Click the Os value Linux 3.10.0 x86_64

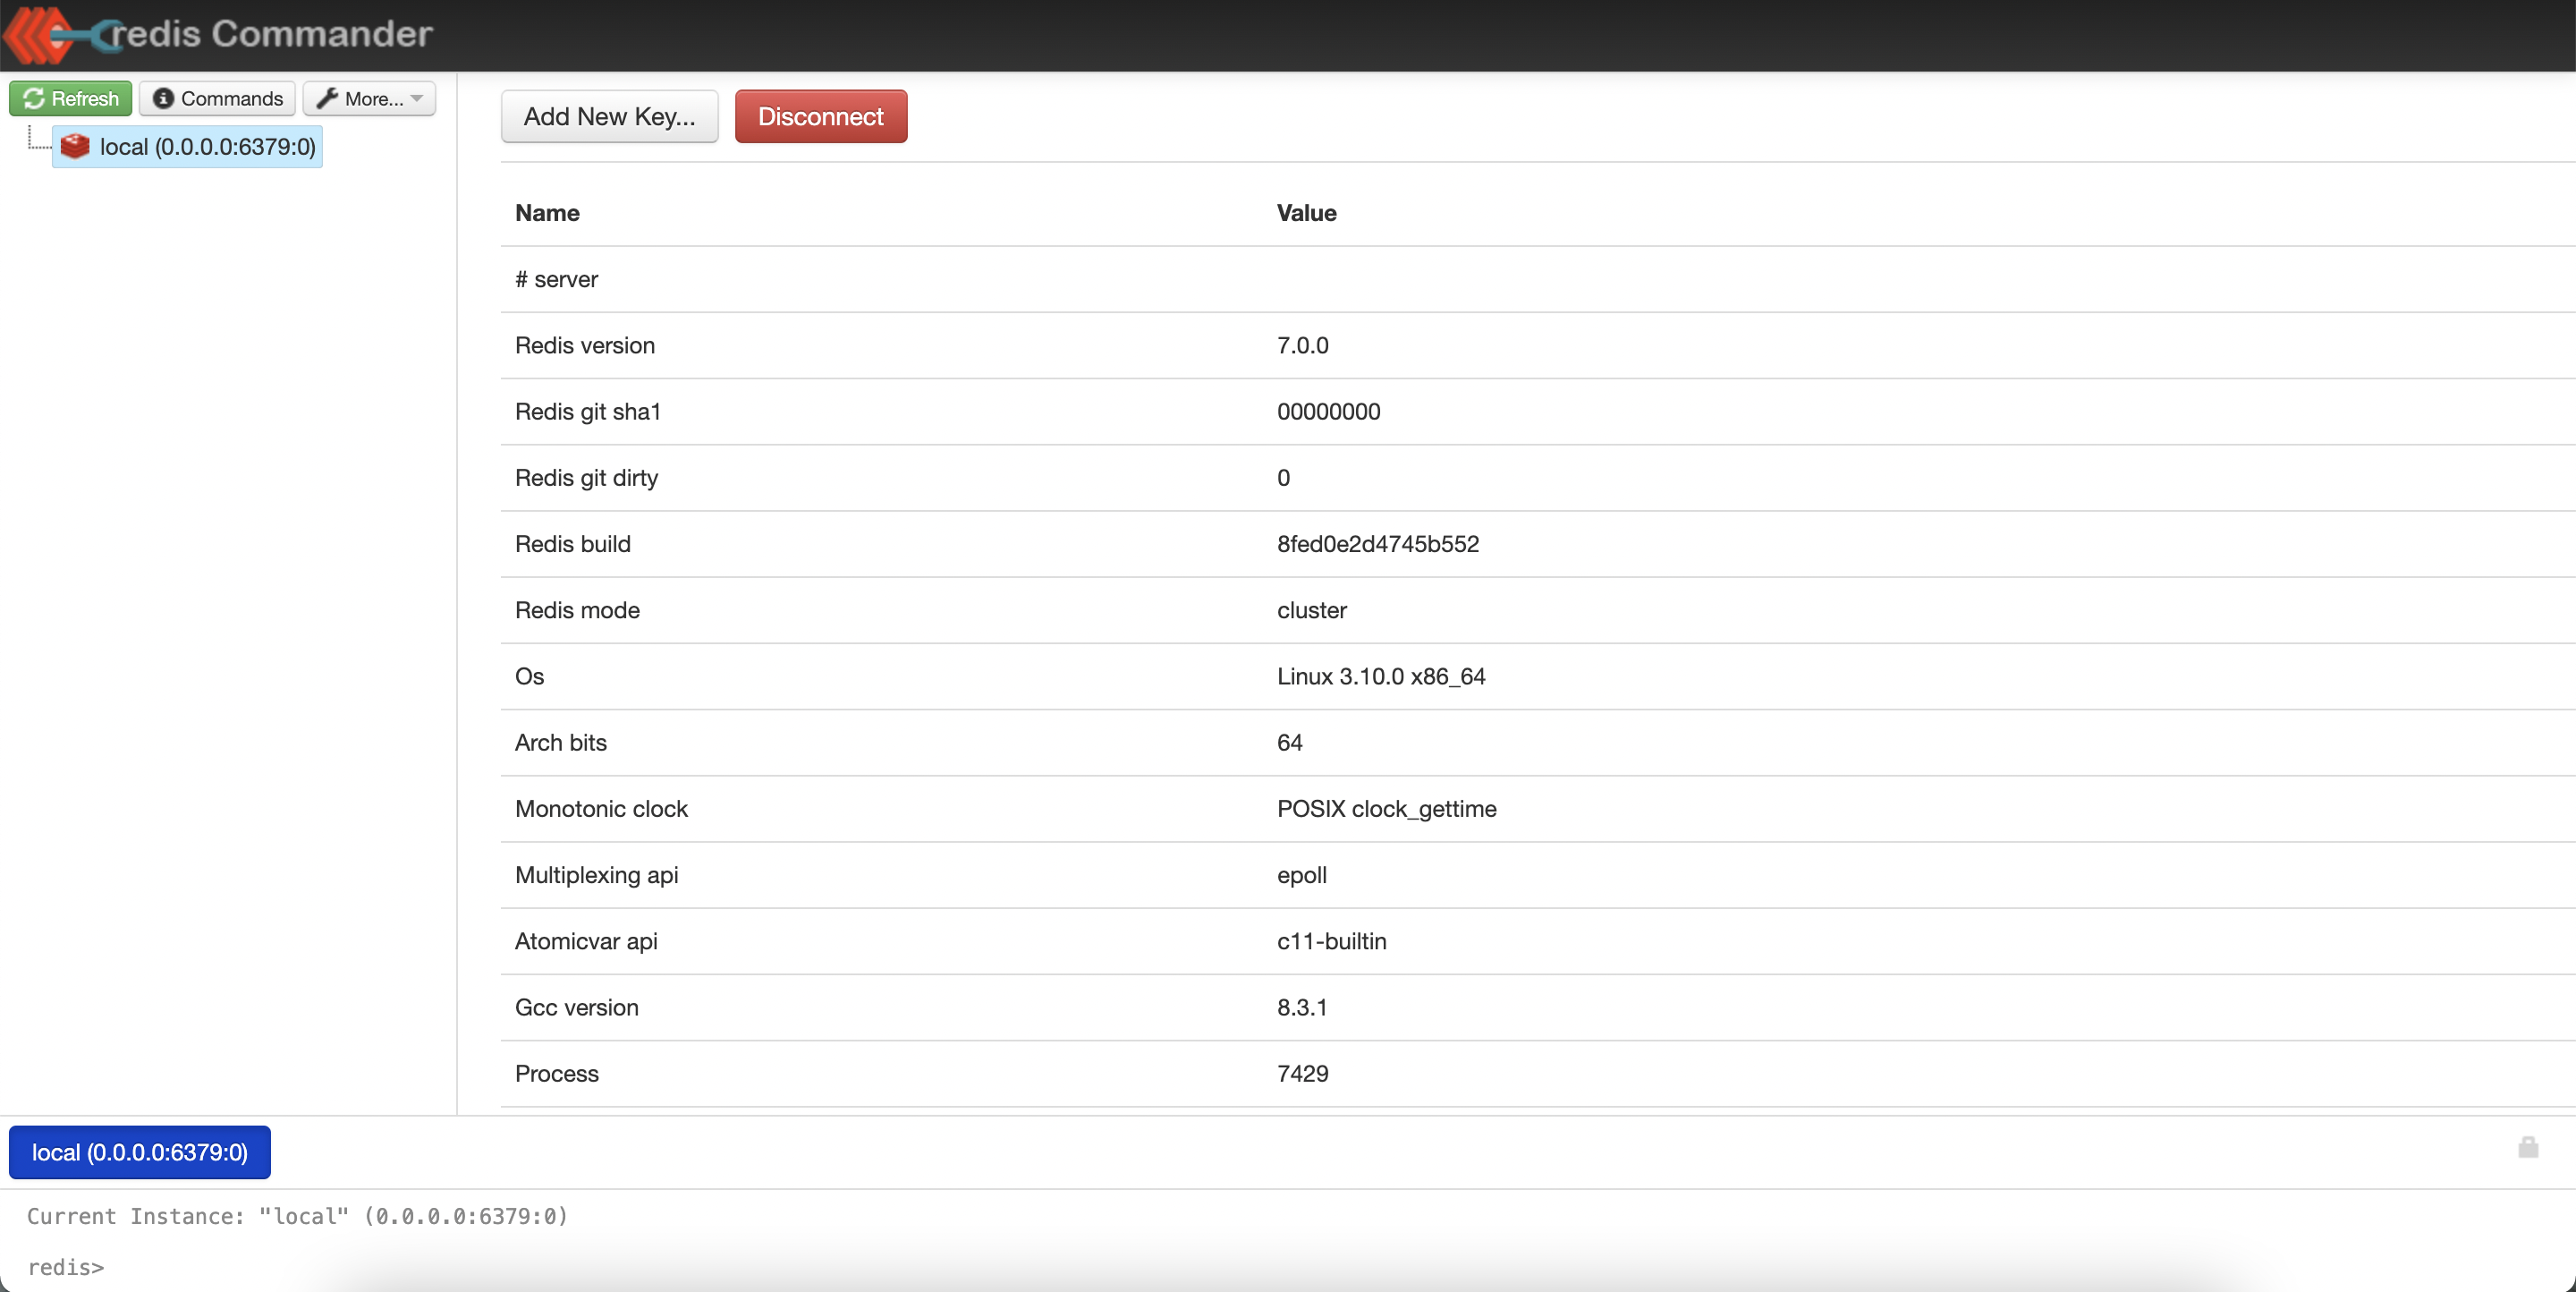coord(1381,676)
